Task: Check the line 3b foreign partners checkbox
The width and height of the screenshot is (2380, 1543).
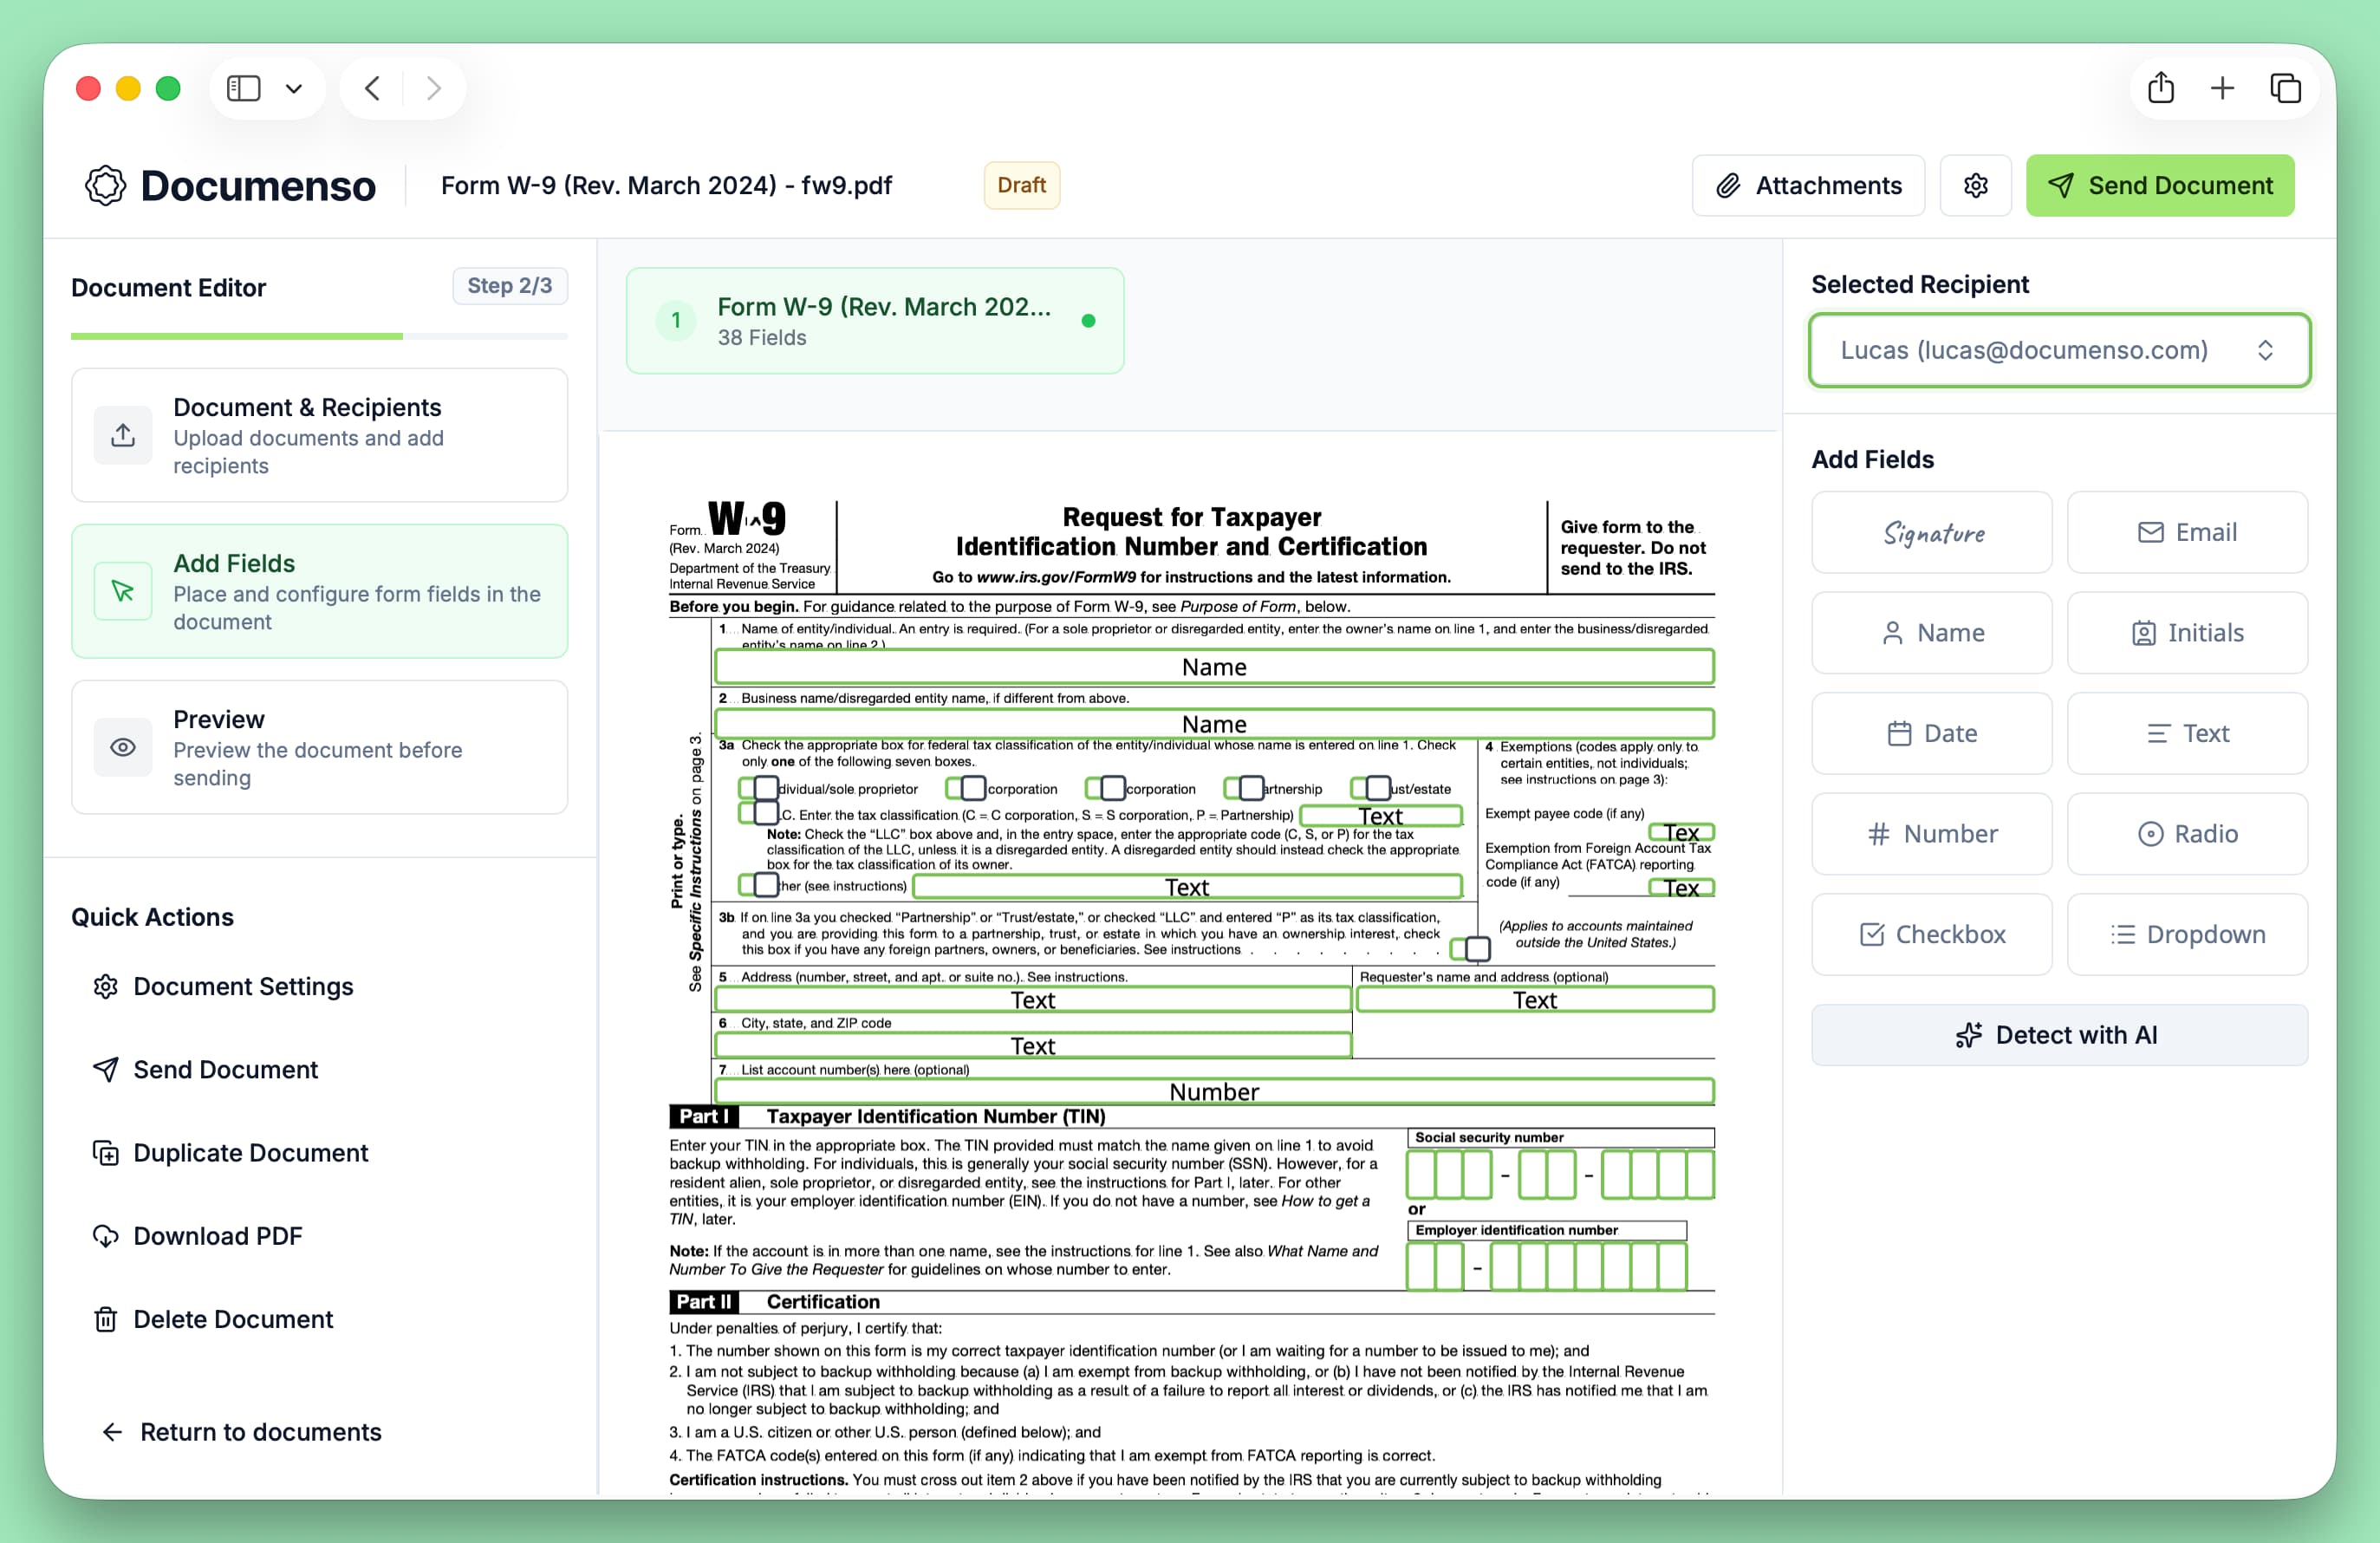Action: point(1476,948)
